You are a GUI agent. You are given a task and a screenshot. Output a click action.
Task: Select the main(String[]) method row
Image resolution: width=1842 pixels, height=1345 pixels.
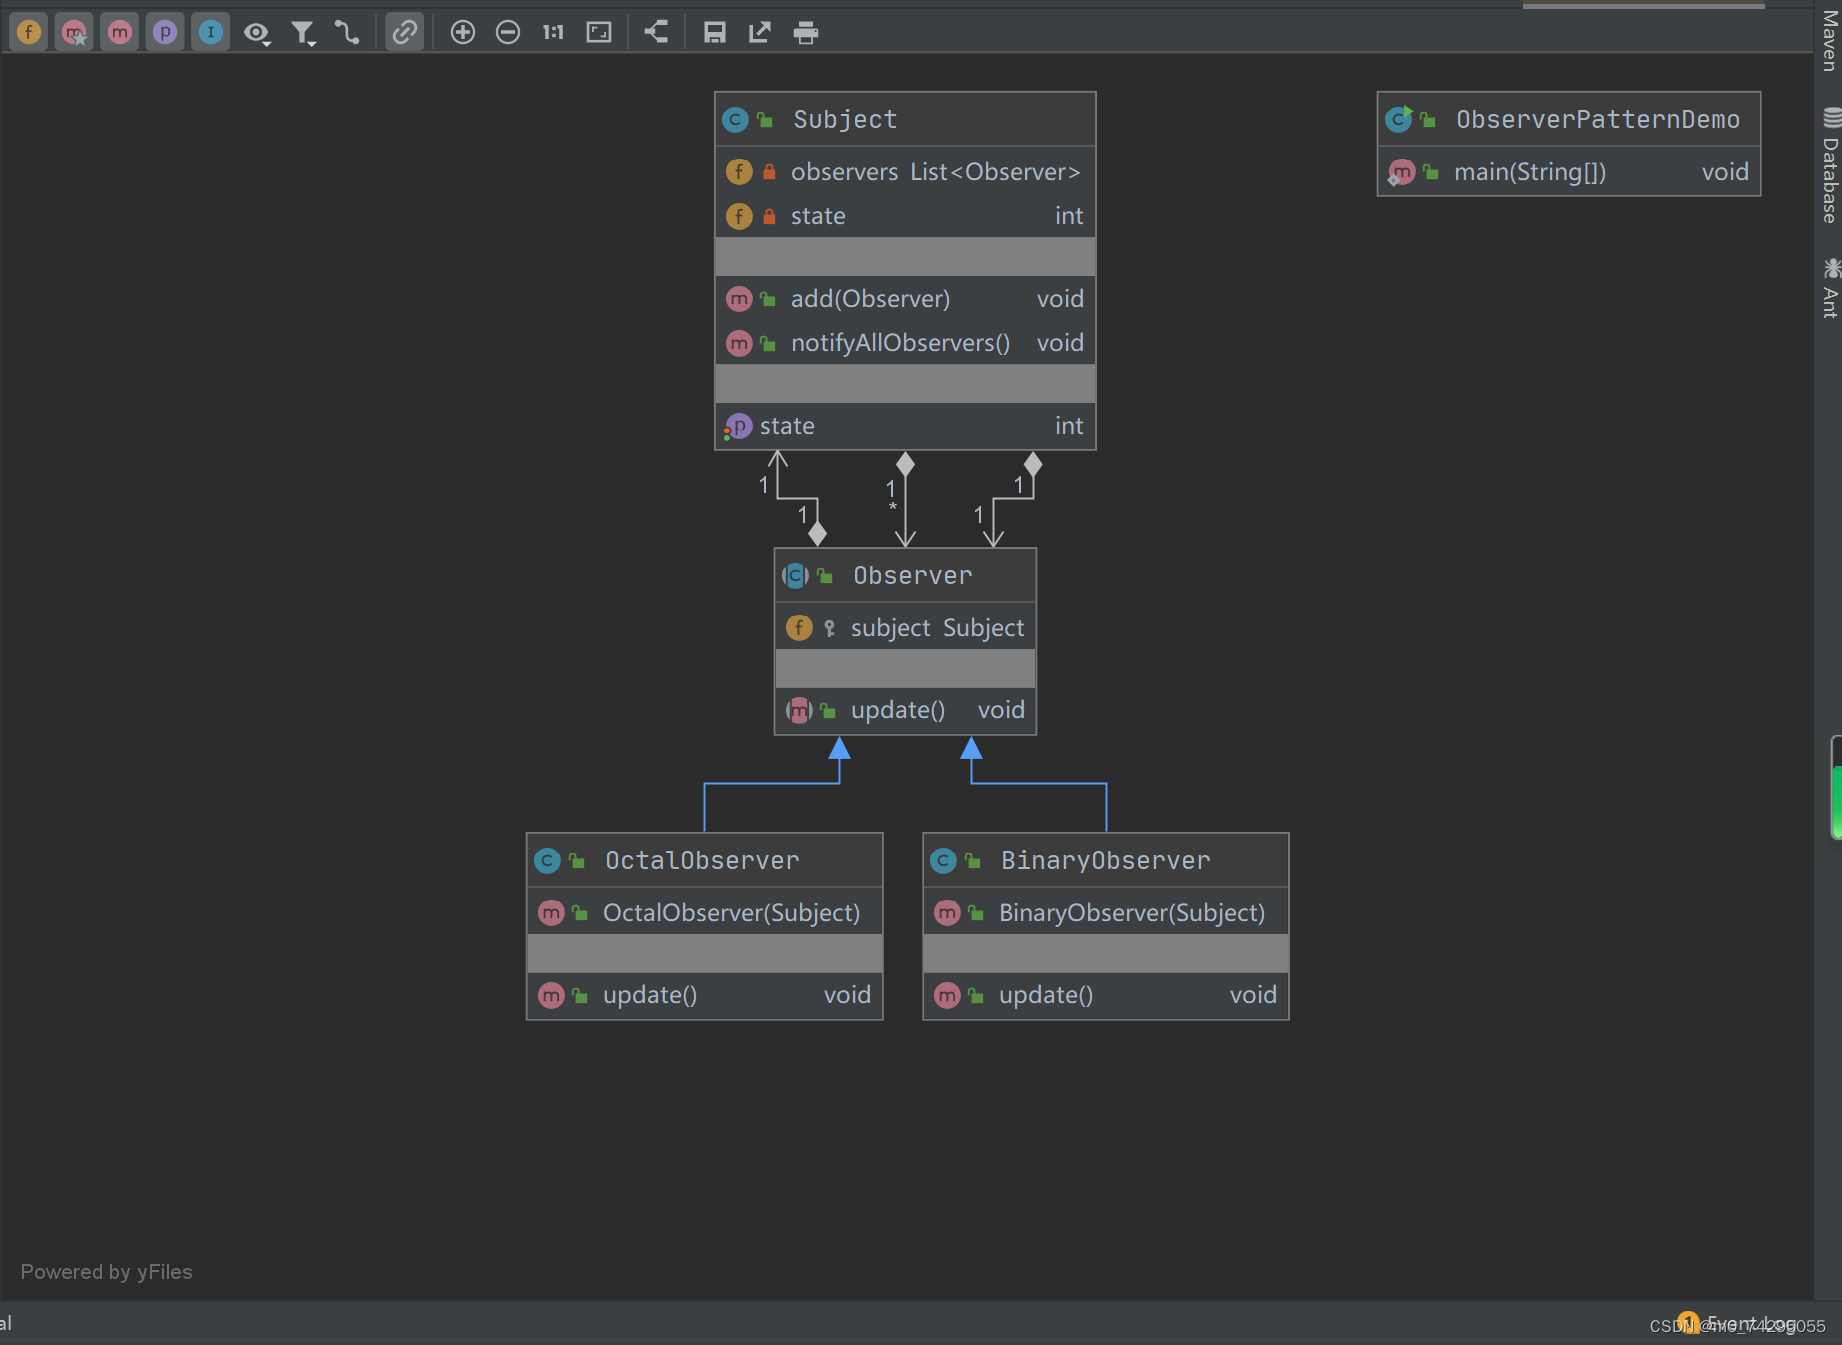[1569, 172]
